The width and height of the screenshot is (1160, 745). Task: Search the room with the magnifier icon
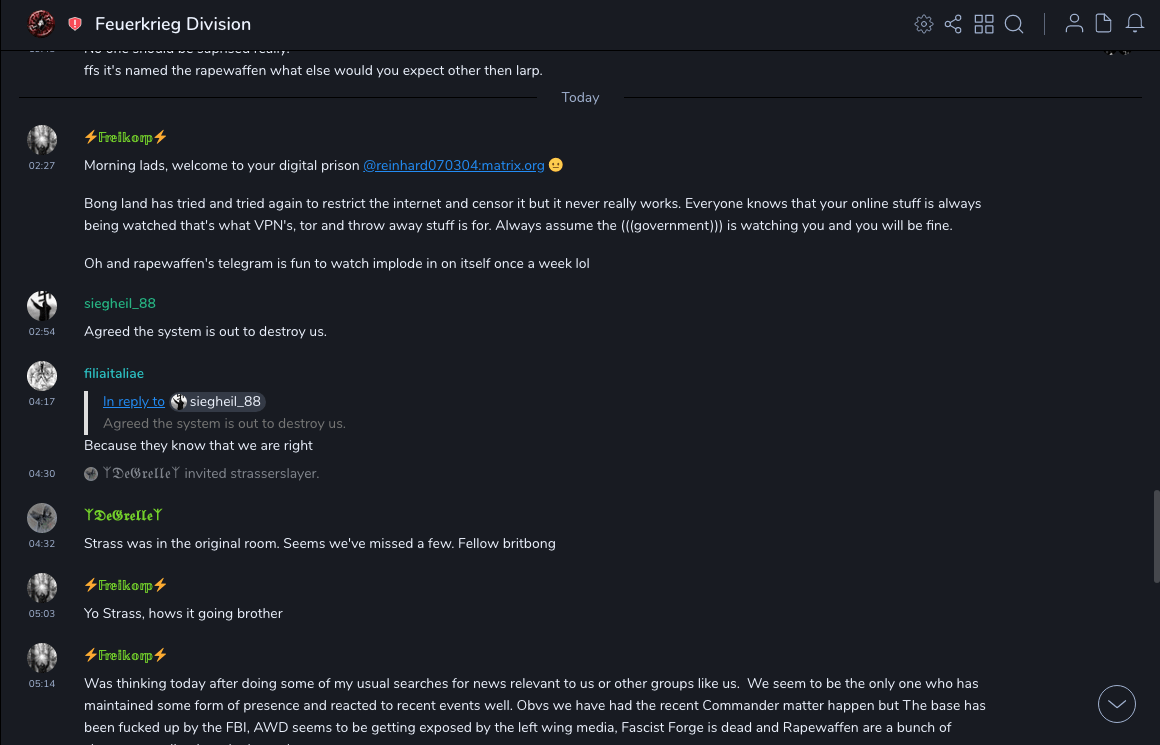tap(1014, 24)
